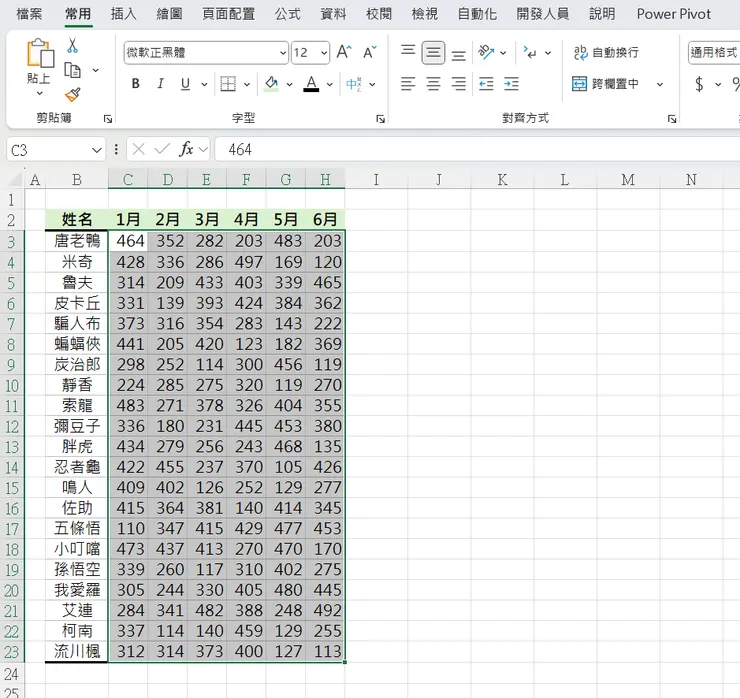Screen dimensions: 740x698
Task: Click cell containing 唐老鴨
Action: [x=77, y=241]
